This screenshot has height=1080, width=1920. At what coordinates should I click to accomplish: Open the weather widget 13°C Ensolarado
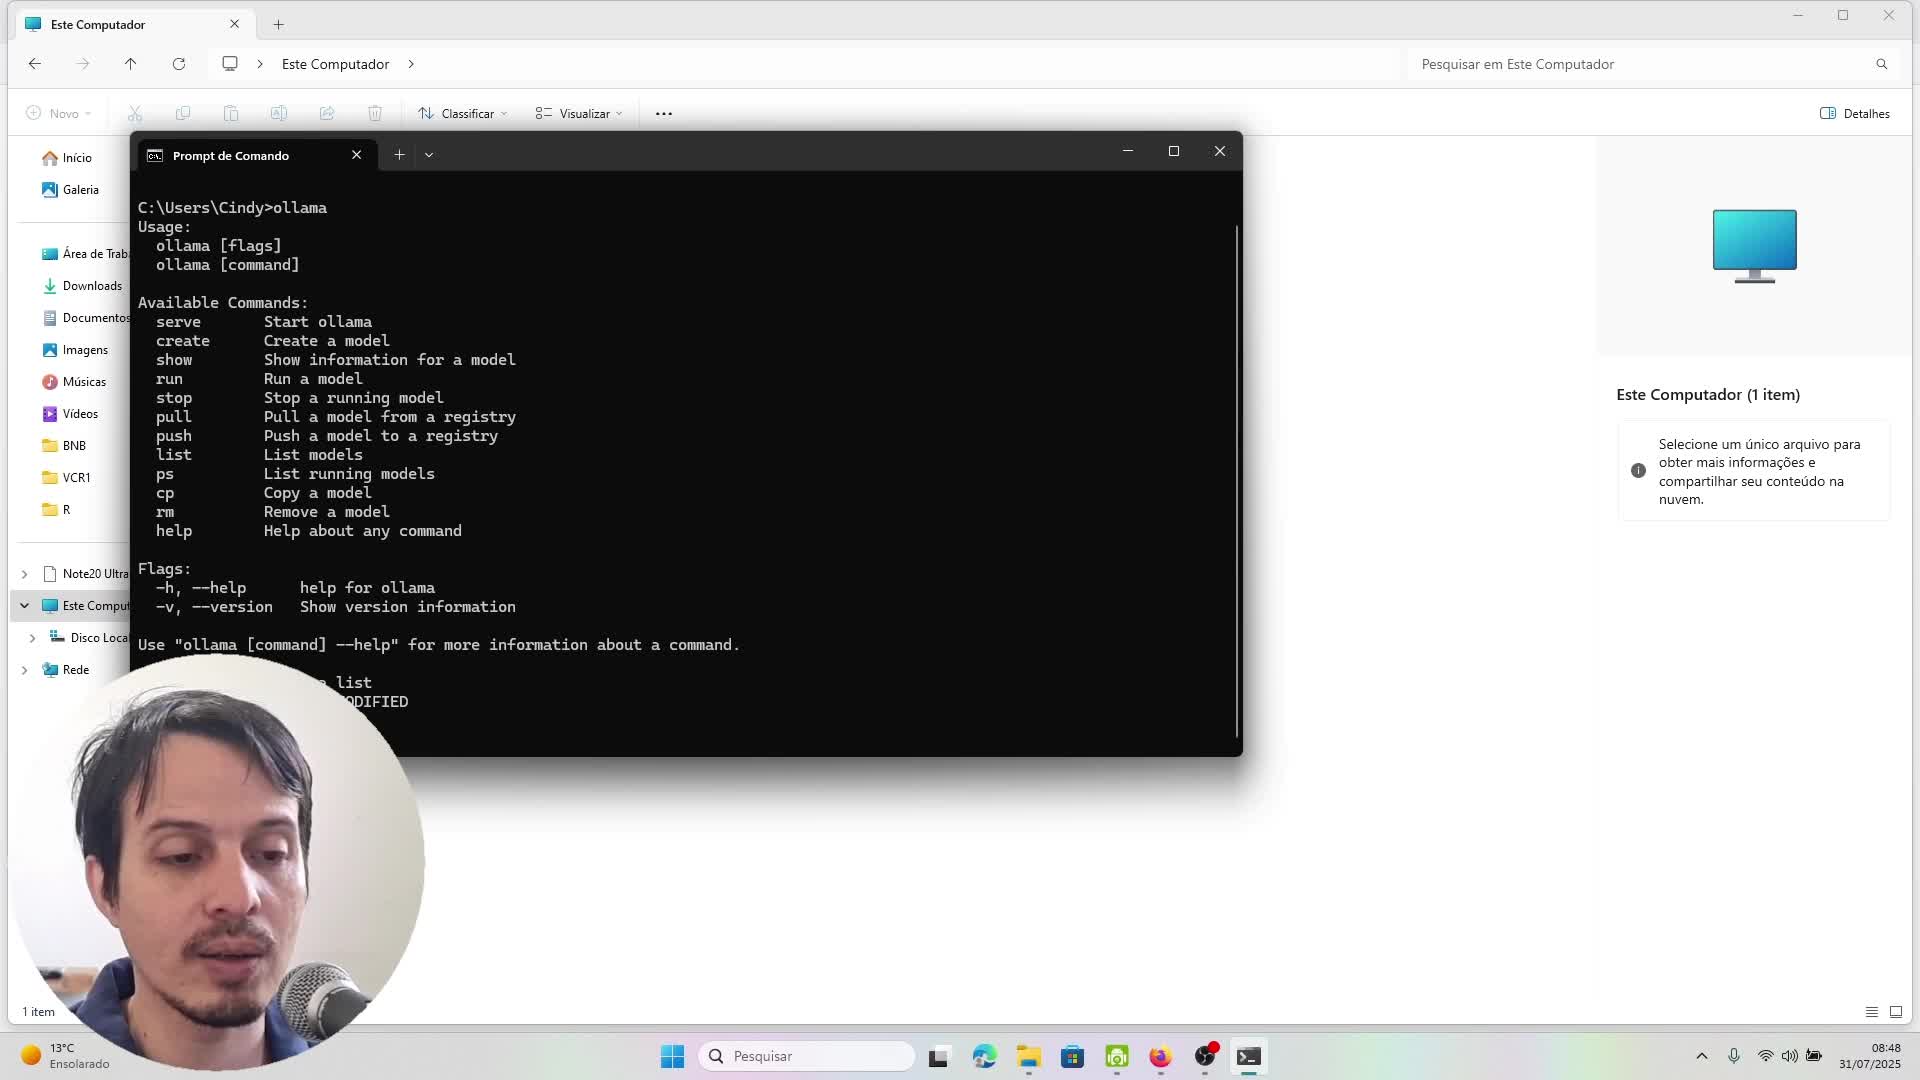pyautogui.click(x=66, y=1056)
